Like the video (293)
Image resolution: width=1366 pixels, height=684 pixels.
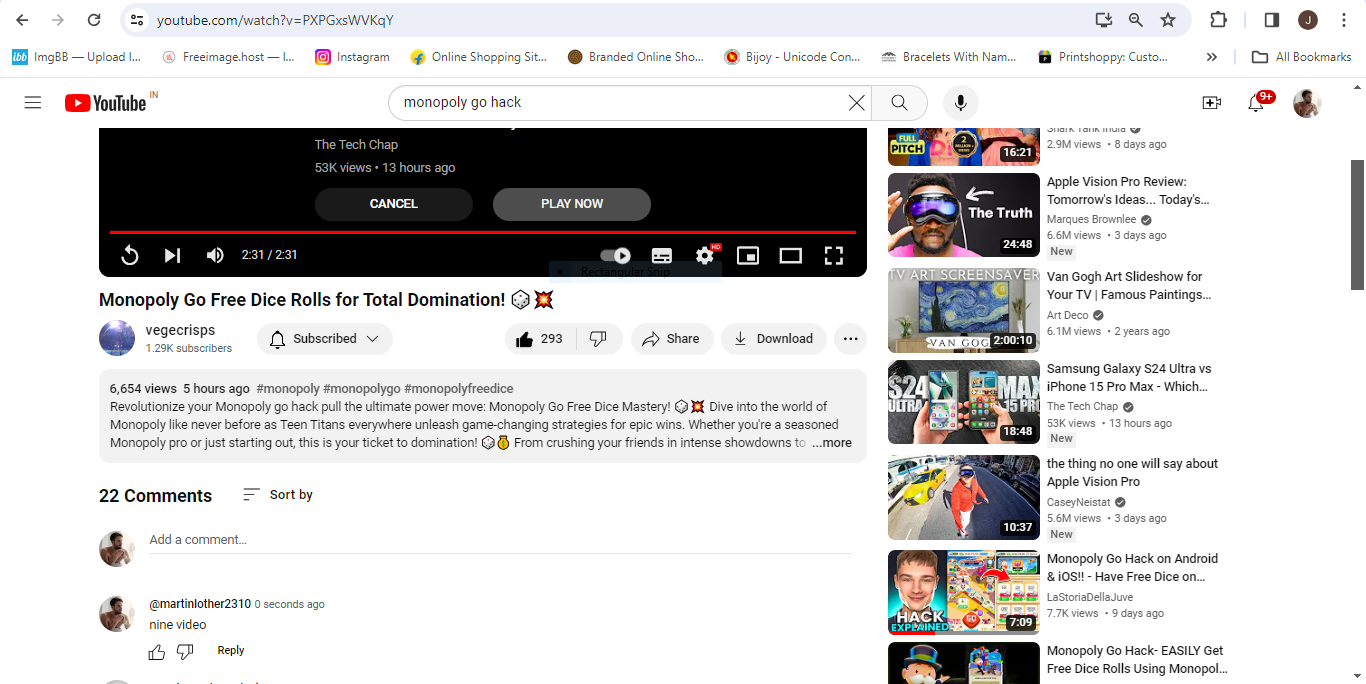540,339
